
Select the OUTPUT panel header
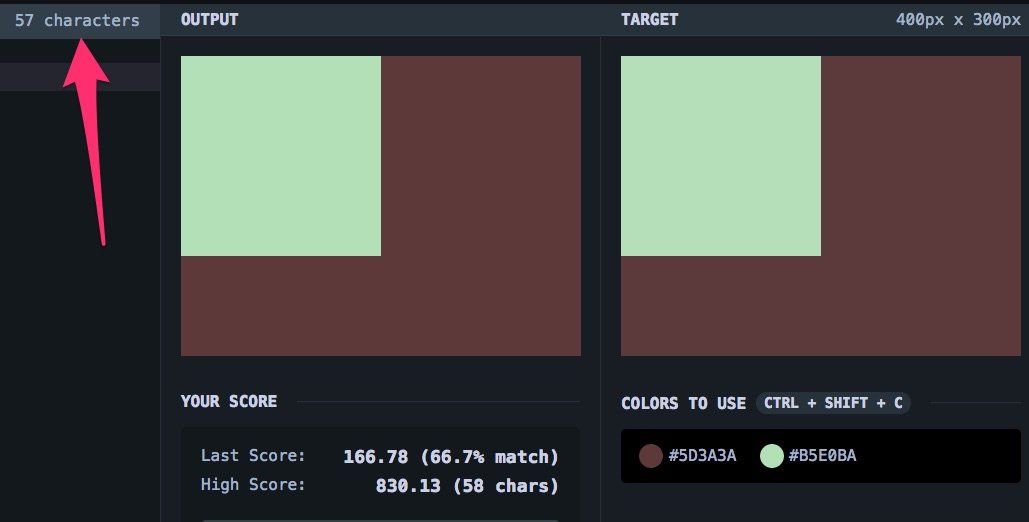tap(209, 20)
